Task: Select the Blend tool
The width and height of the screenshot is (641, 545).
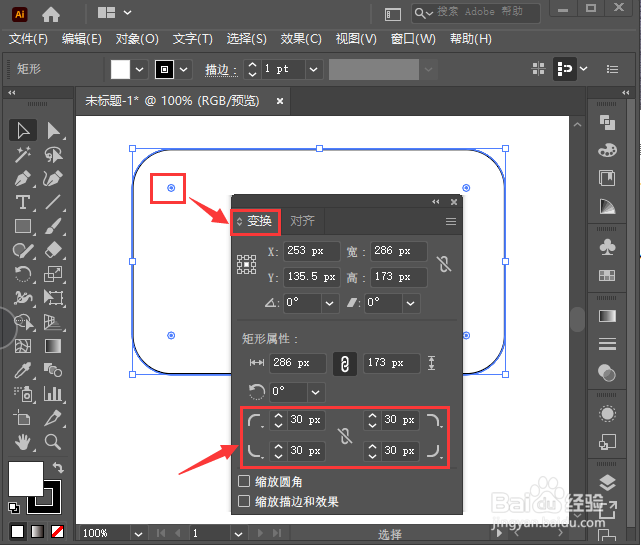Action: point(54,370)
